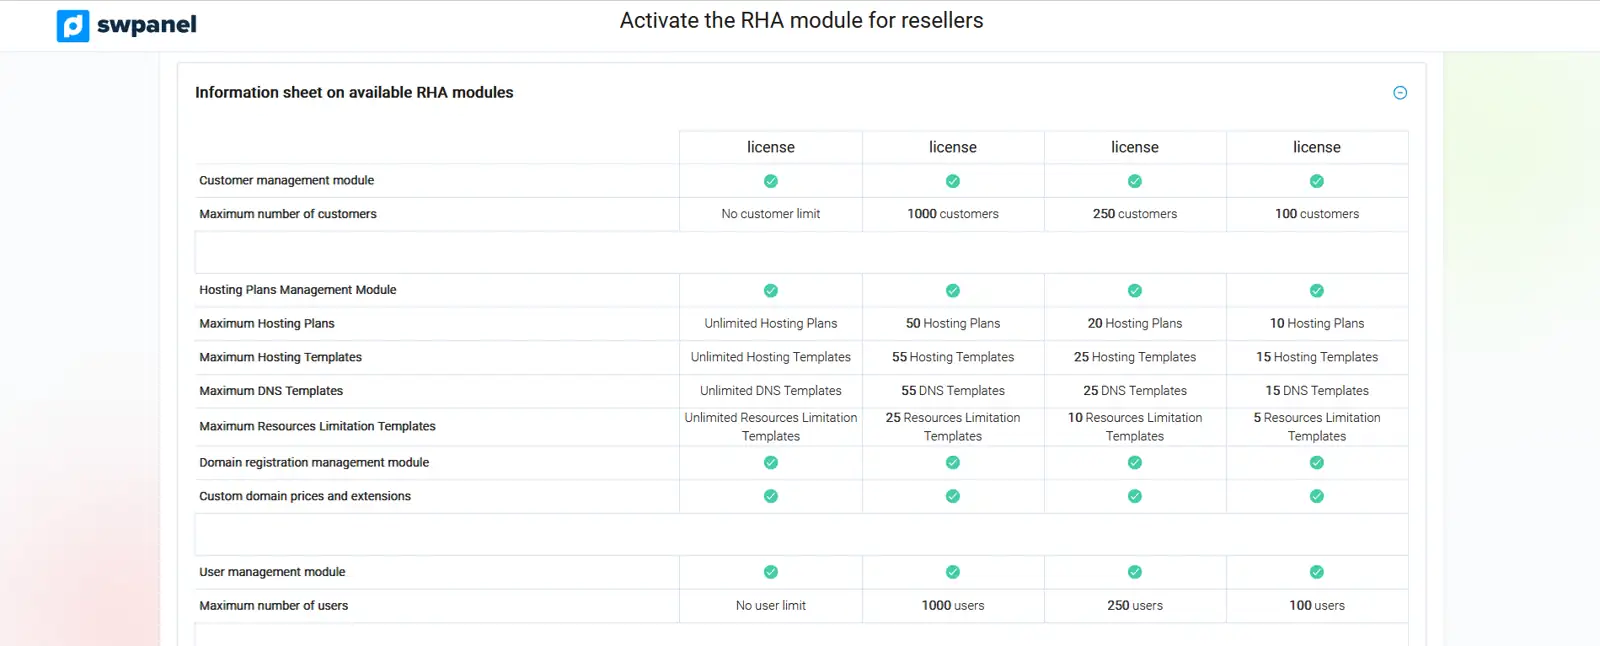This screenshot has height=646, width=1600.
Task: Click the '25 DNS Templates' cell
Action: pos(1134,391)
